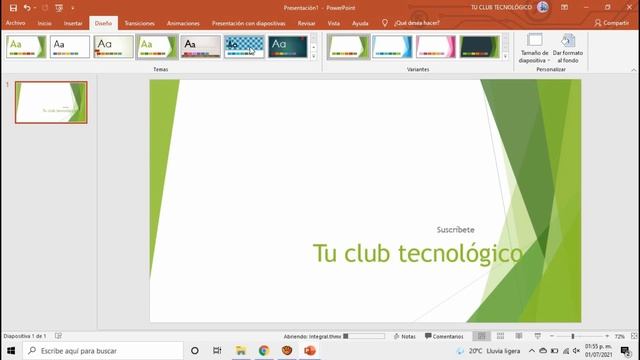Click the zoom out minus button
This screenshot has width=640, height=360.
(x=552, y=336)
